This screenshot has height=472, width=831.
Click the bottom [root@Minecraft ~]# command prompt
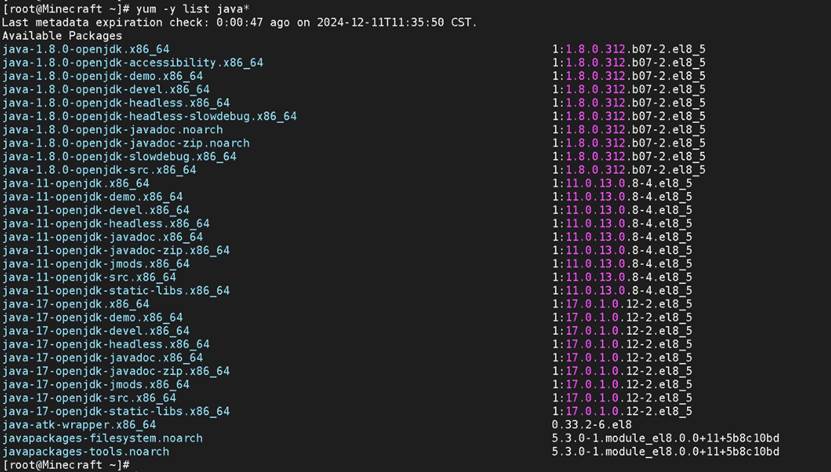coord(66,465)
